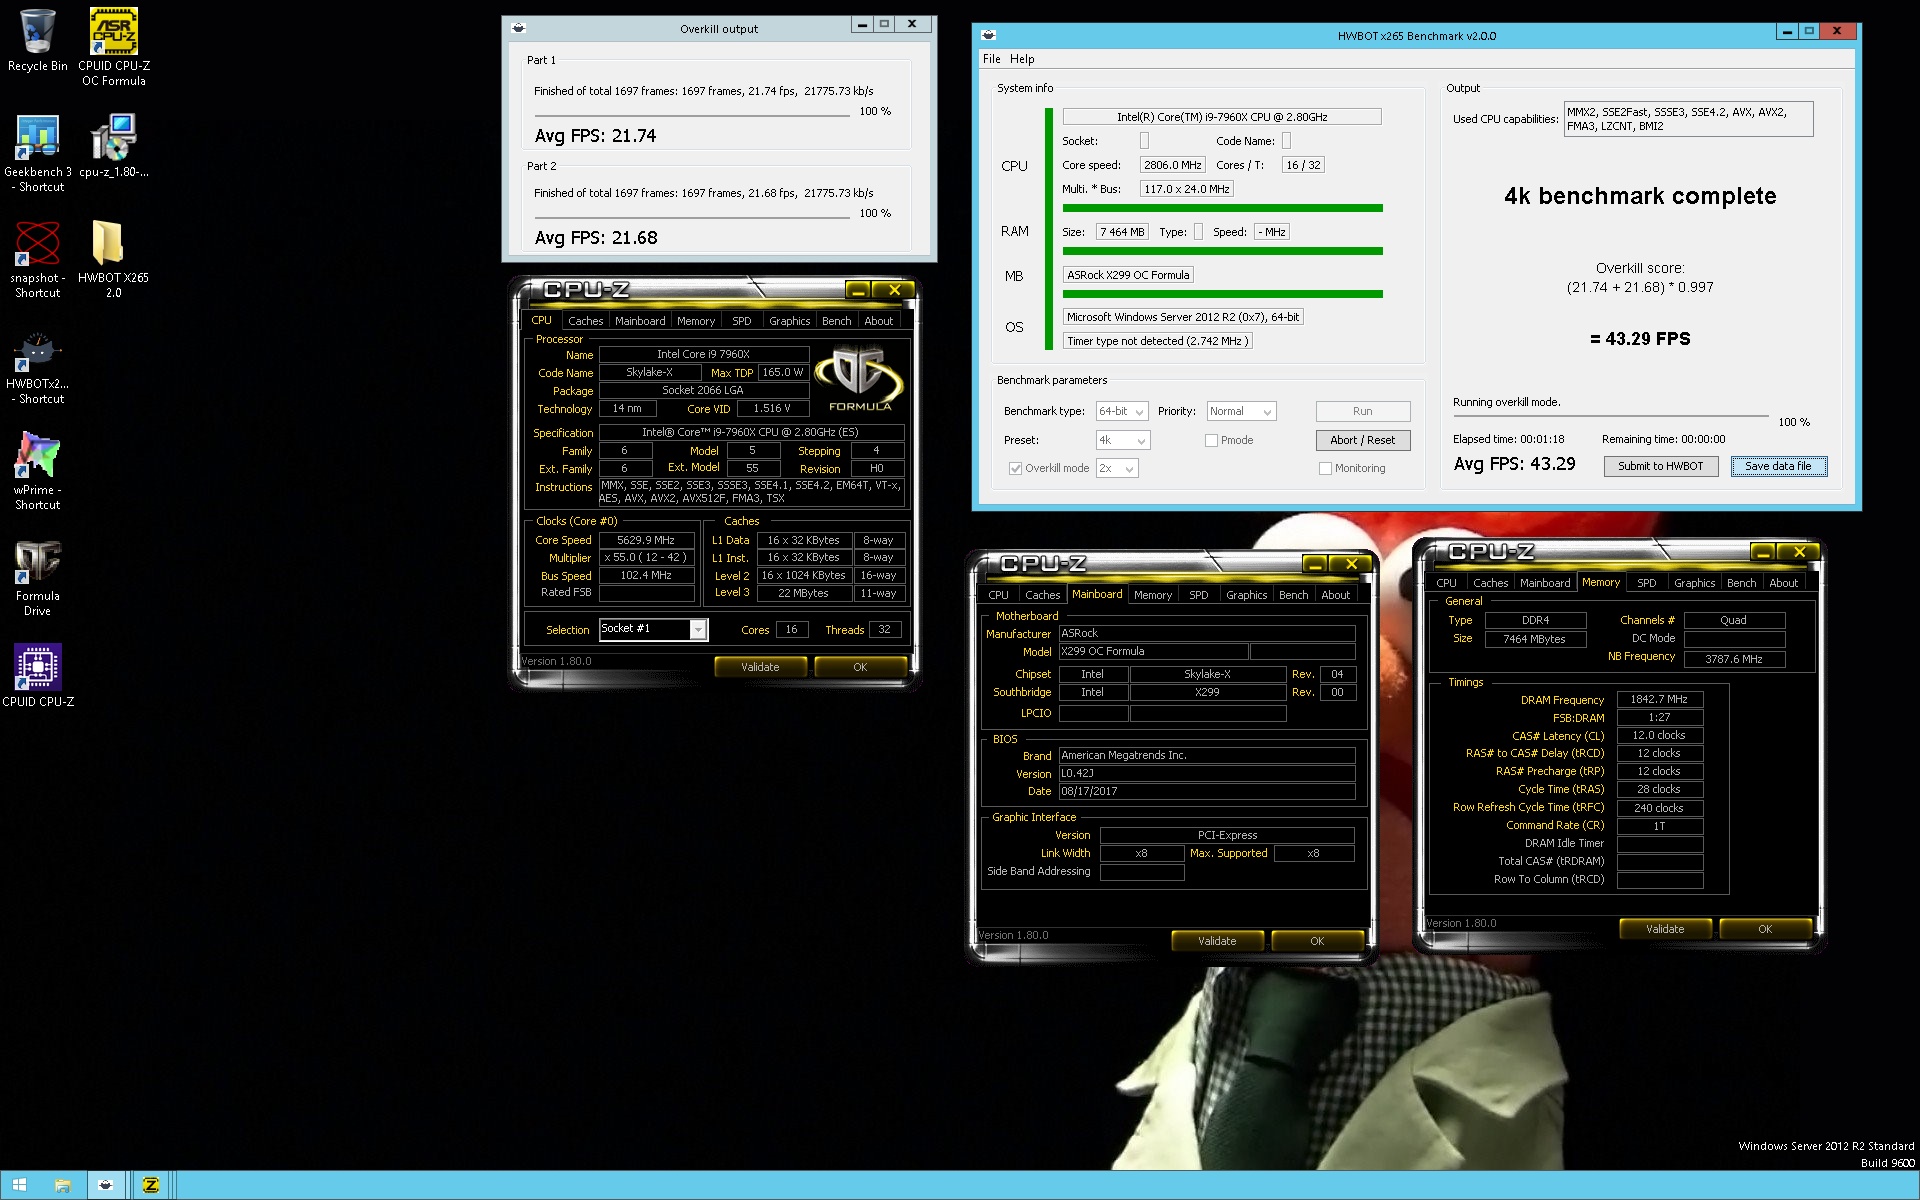Open Socket #1 selection dropdown
Viewport: 1920px width, 1200px height.
[x=653, y=629]
